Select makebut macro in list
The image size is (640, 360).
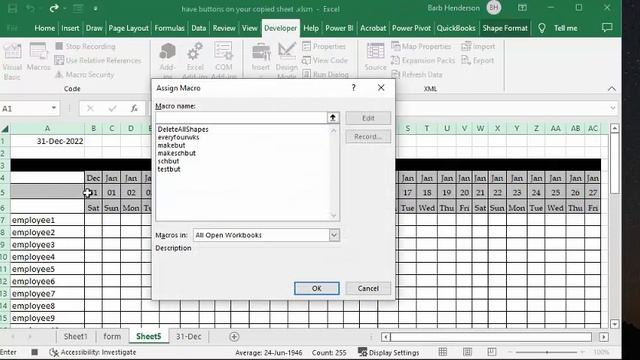(x=171, y=145)
